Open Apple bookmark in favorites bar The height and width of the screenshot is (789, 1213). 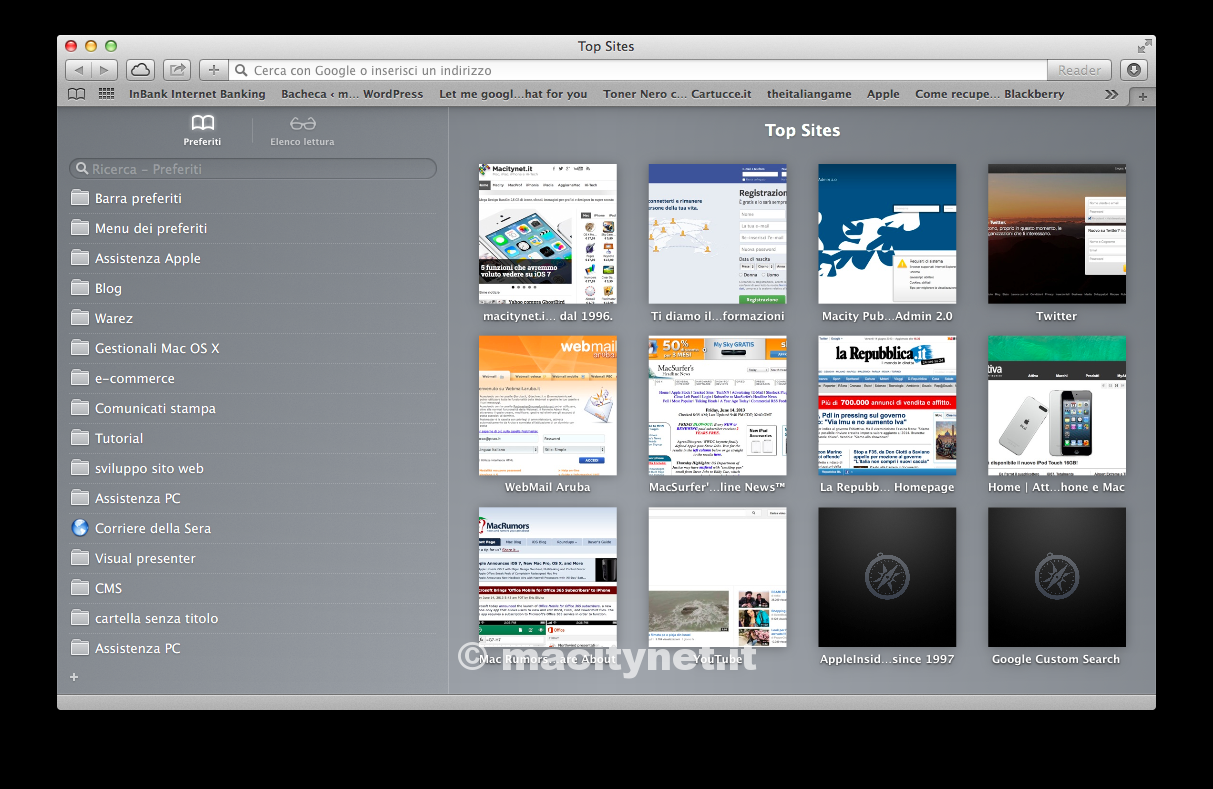click(x=883, y=94)
